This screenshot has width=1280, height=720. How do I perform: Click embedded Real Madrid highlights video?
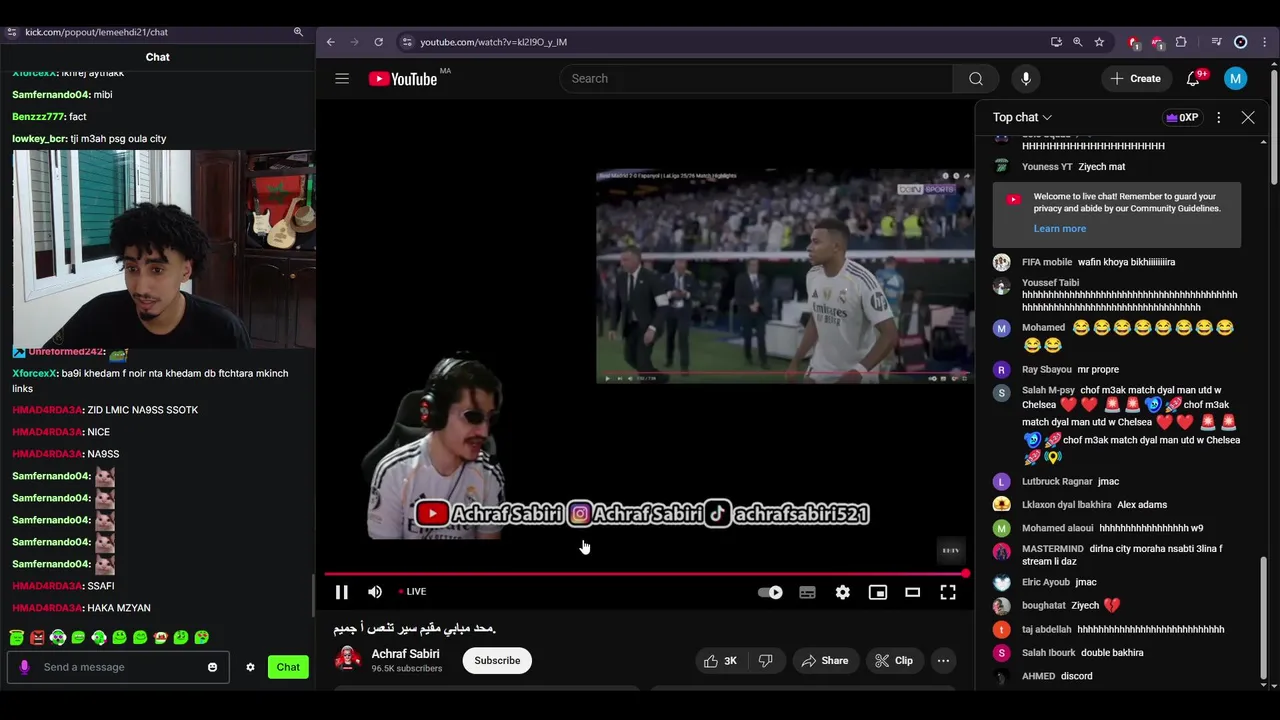pos(785,277)
